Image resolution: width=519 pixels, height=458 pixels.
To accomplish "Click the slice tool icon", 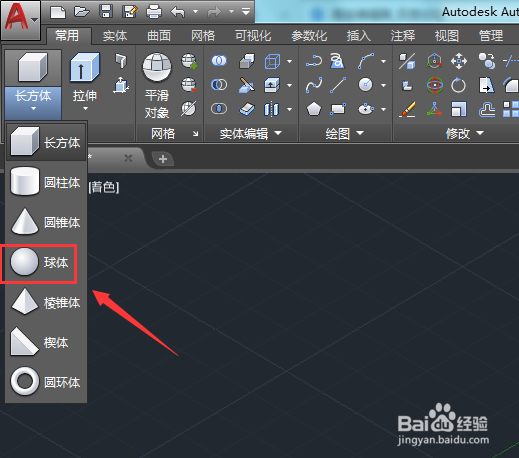I will (247, 86).
